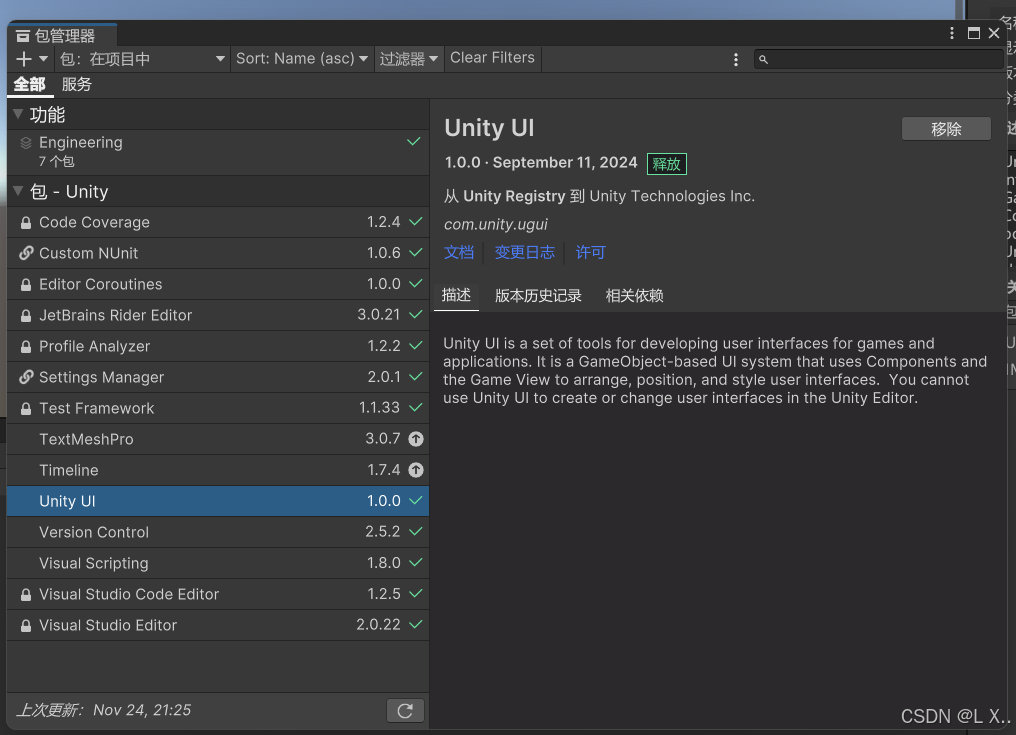Switch to the 全部 tab

click(x=30, y=85)
